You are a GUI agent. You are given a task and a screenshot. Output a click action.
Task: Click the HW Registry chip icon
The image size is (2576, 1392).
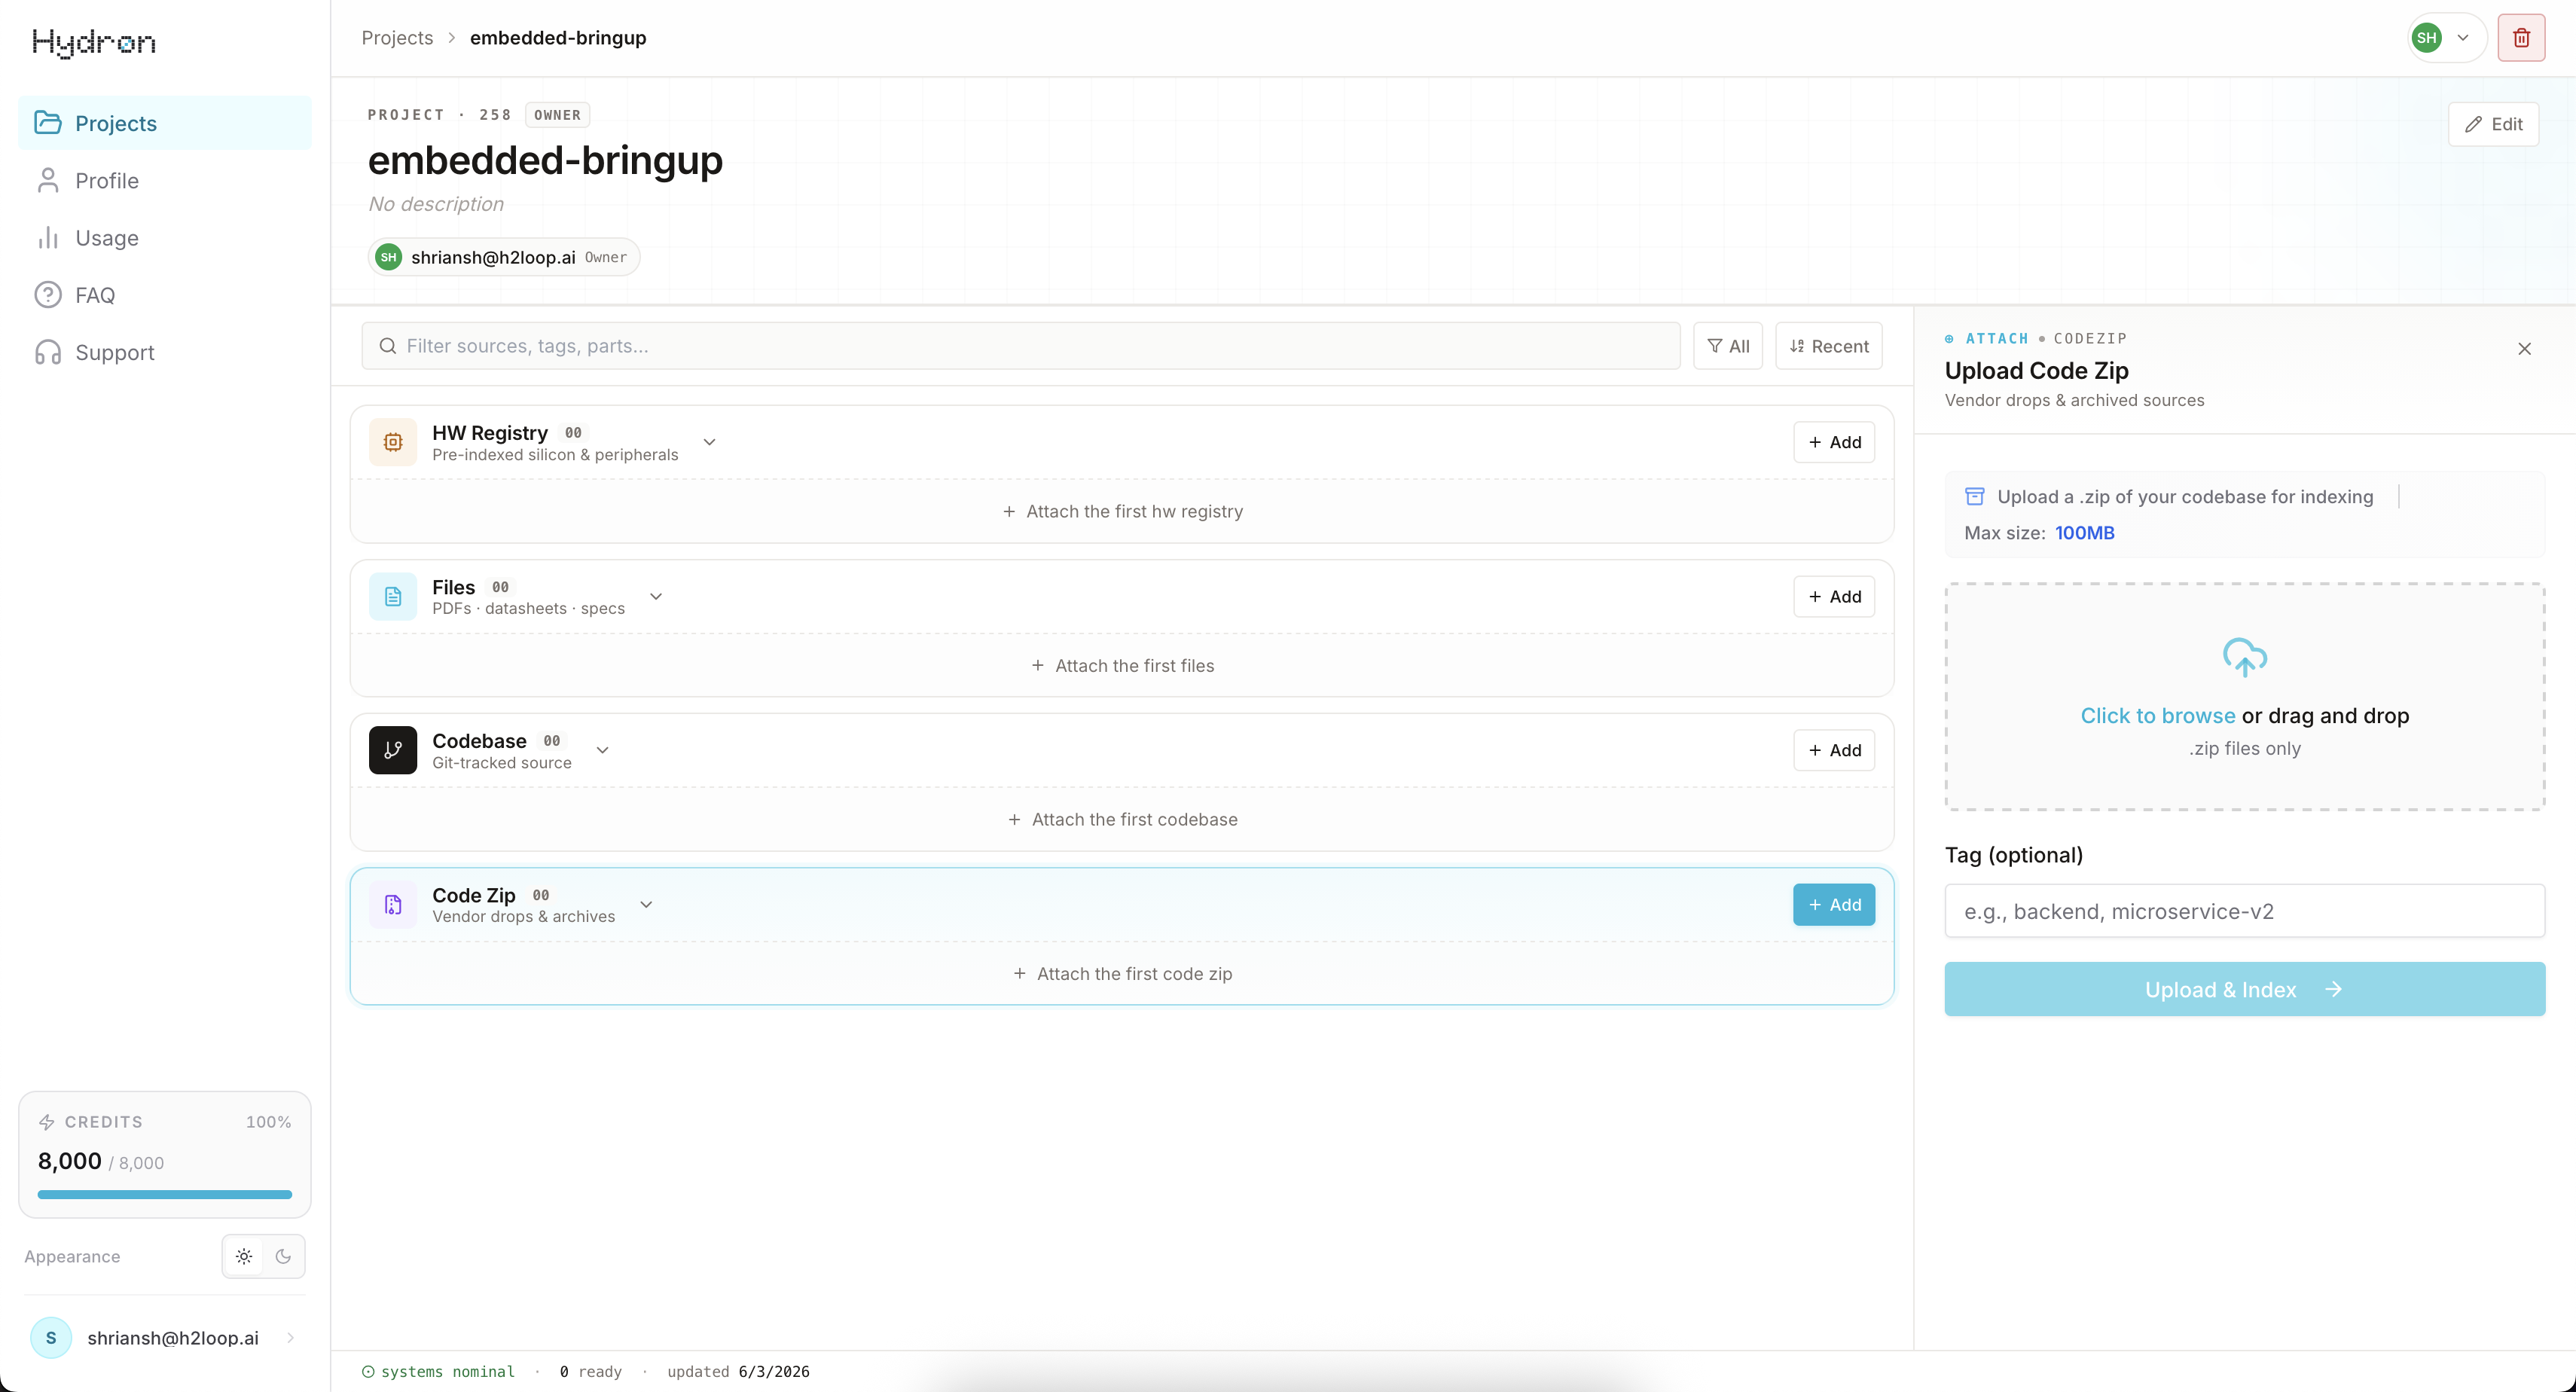tap(393, 442)
